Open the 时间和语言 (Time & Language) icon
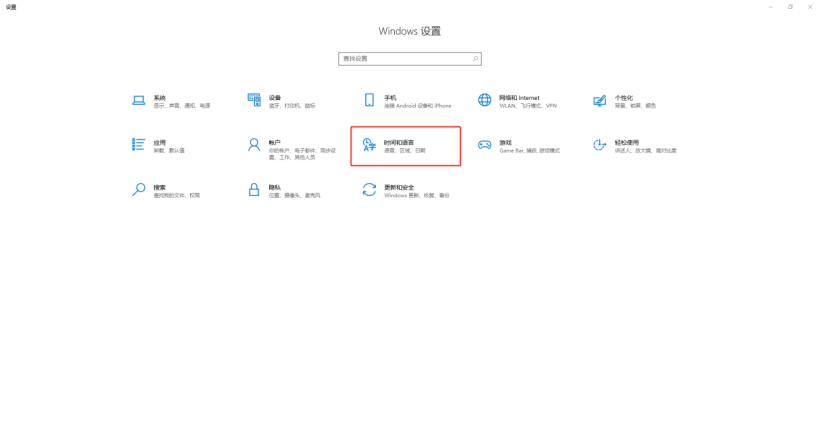The width and height of the screenshot is (820, 445). pos(369,145)
